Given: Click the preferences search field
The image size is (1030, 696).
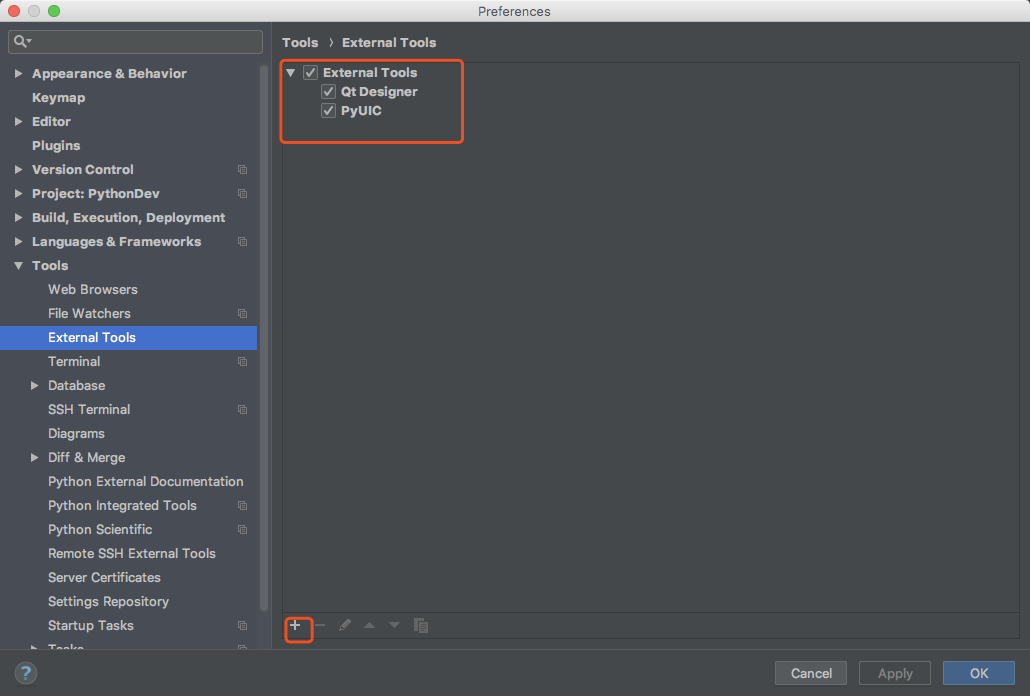Looking at the screenshot, I should point(135,42).
